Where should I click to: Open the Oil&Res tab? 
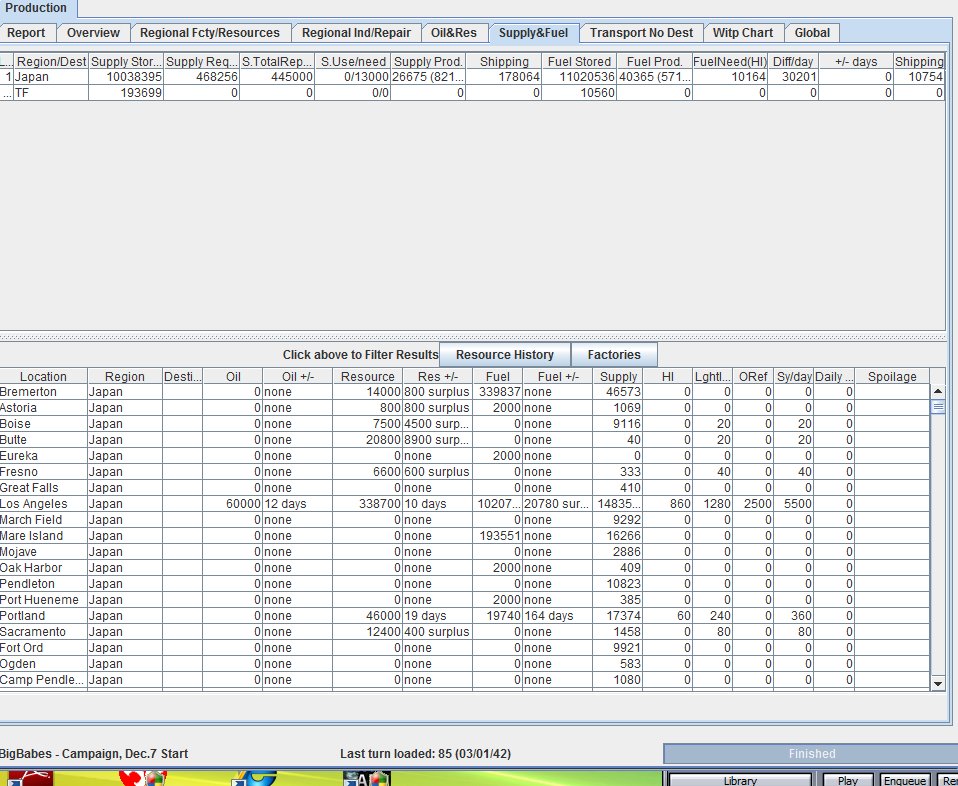pos(454,33)
